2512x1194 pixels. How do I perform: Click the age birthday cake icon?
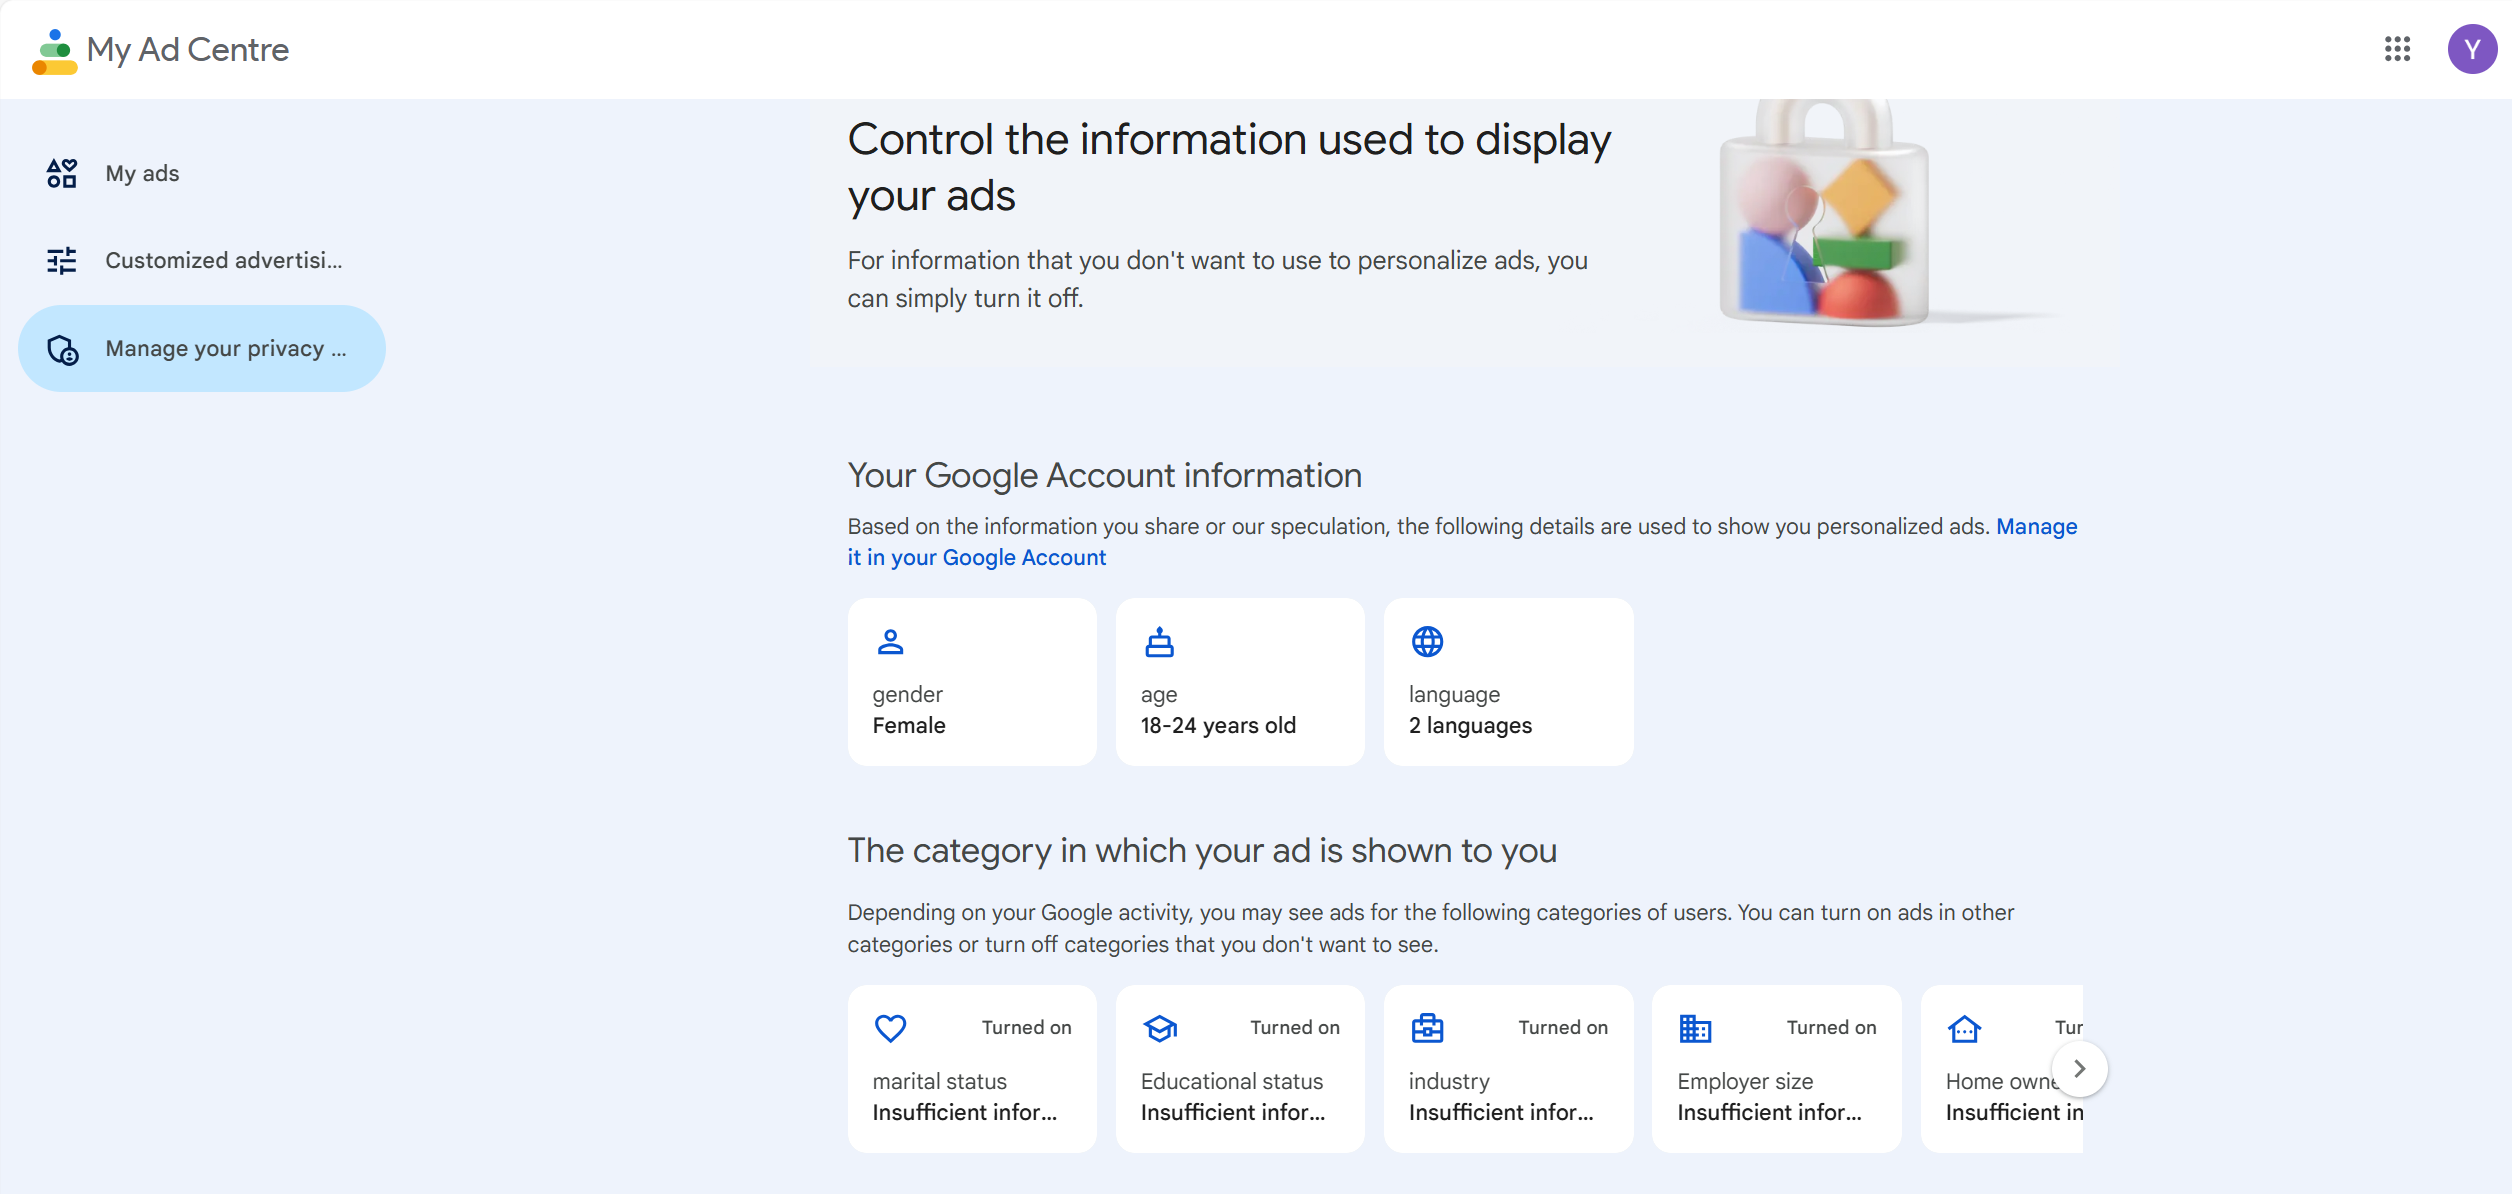tap(1159, 642)
